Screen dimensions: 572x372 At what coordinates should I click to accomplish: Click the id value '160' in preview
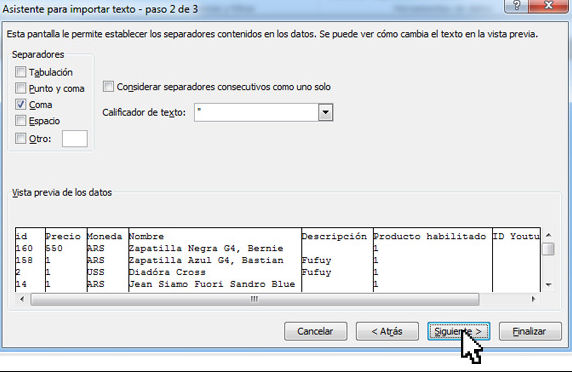pyautogui.click(x=24, y=248)
